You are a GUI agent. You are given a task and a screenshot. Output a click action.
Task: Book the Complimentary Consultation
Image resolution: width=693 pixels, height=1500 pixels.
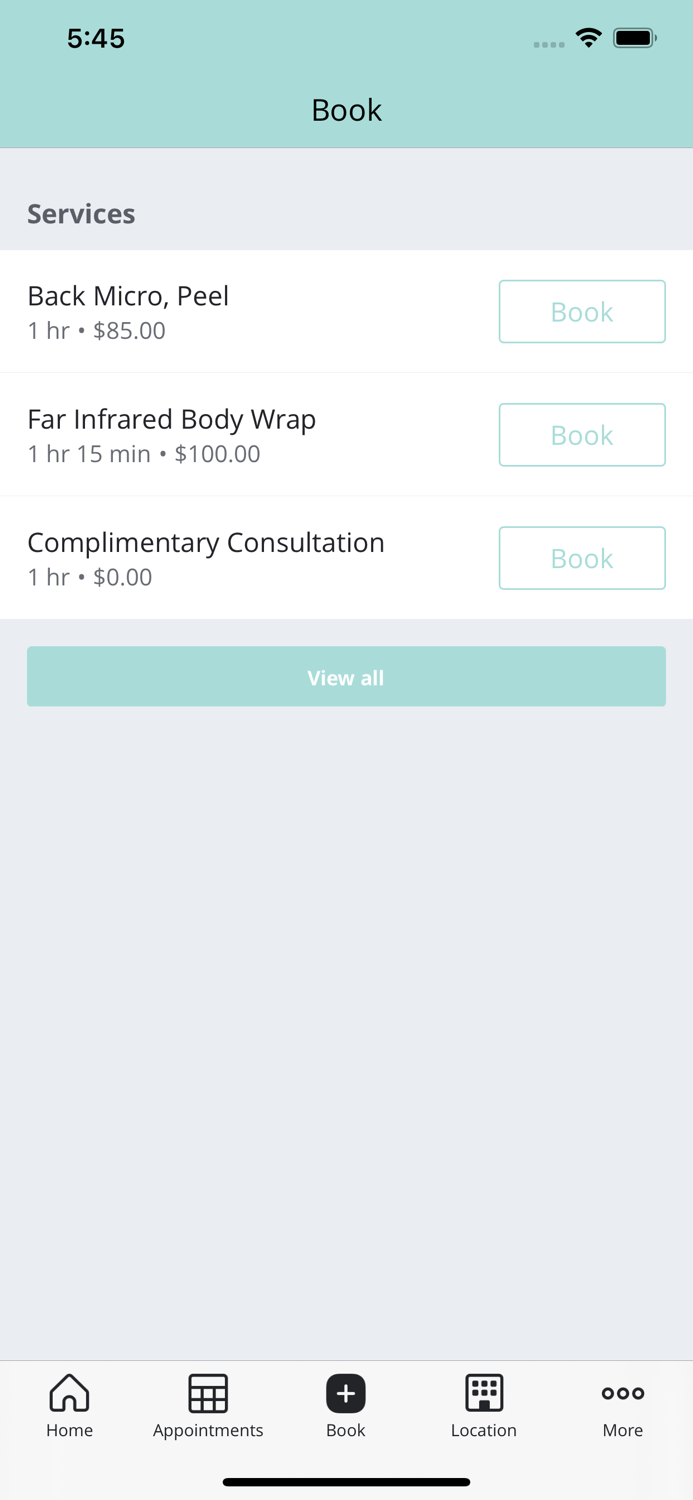582,558
